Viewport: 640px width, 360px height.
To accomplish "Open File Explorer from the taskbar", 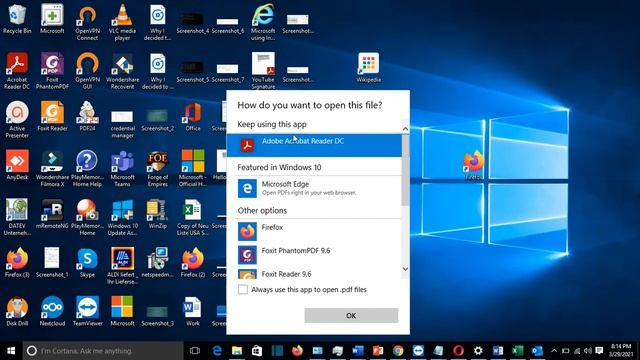I will 237,351.
